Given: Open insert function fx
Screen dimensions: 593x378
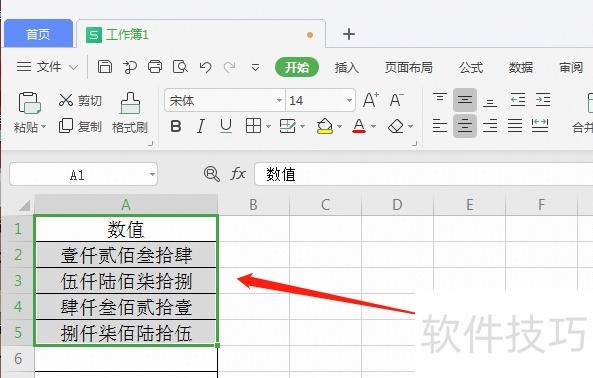Looking at the screenshot, I should (x=238, y=174).
